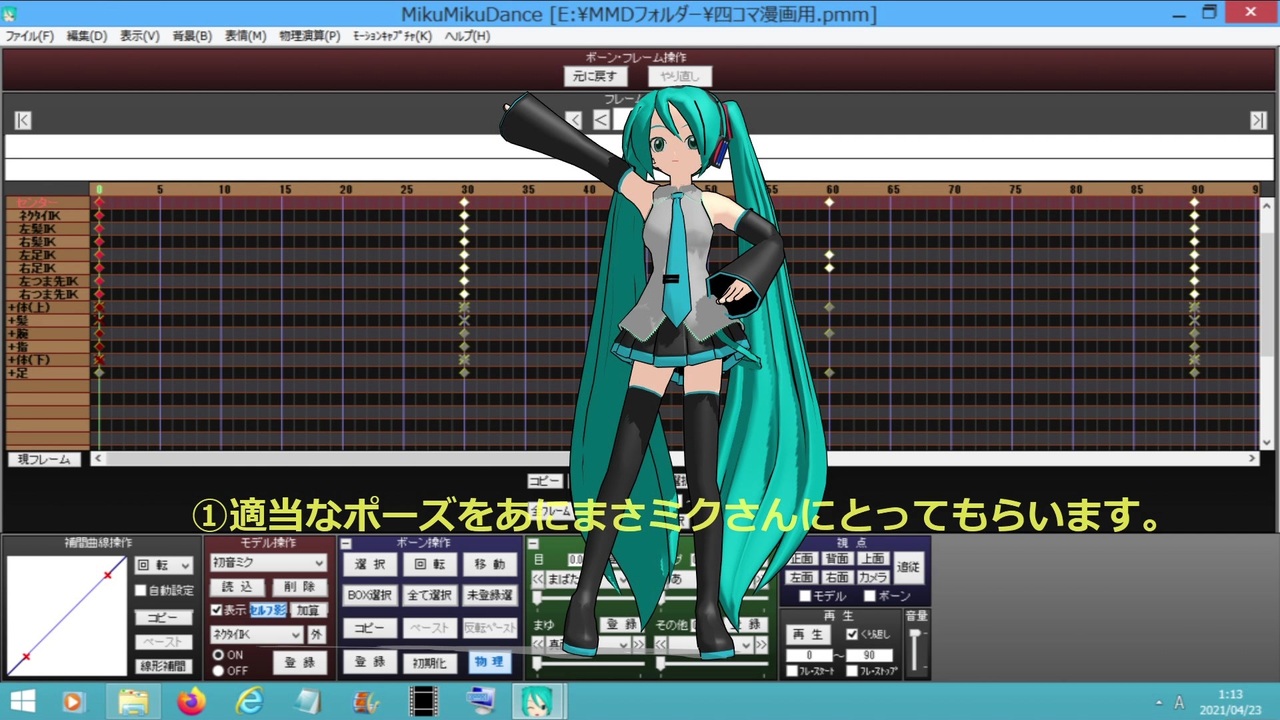Click the 現フレーム button
Image resolution: width=1280 pixels, height=720 pixels.
pos(44,460)
